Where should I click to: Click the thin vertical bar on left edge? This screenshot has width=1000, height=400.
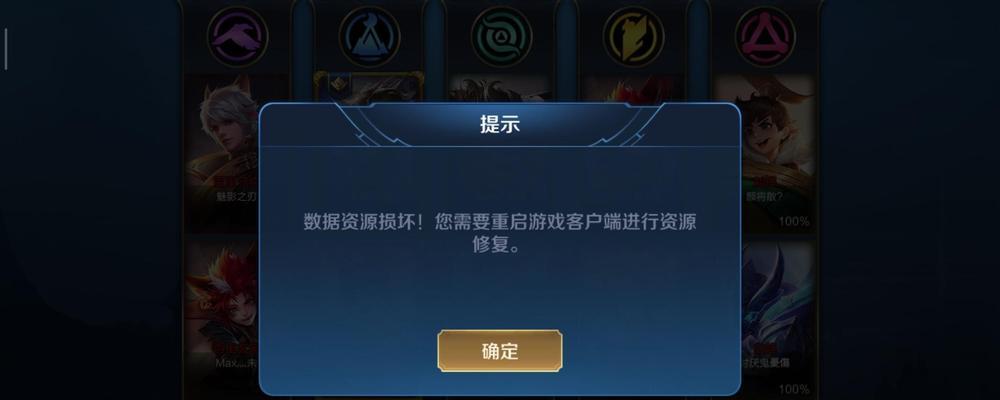click(6, 49)
